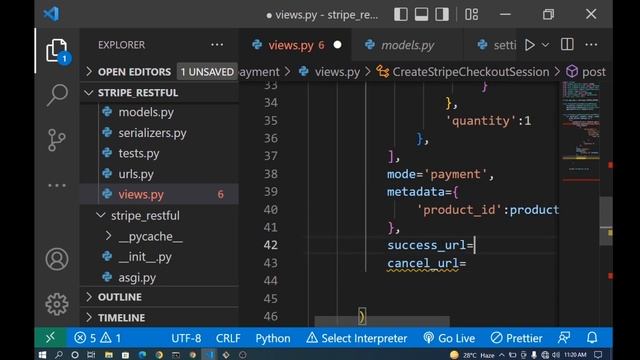Open Microsoft Edge from the taskbar
This screenshot has height=360, width=640.
pos(142,355)
